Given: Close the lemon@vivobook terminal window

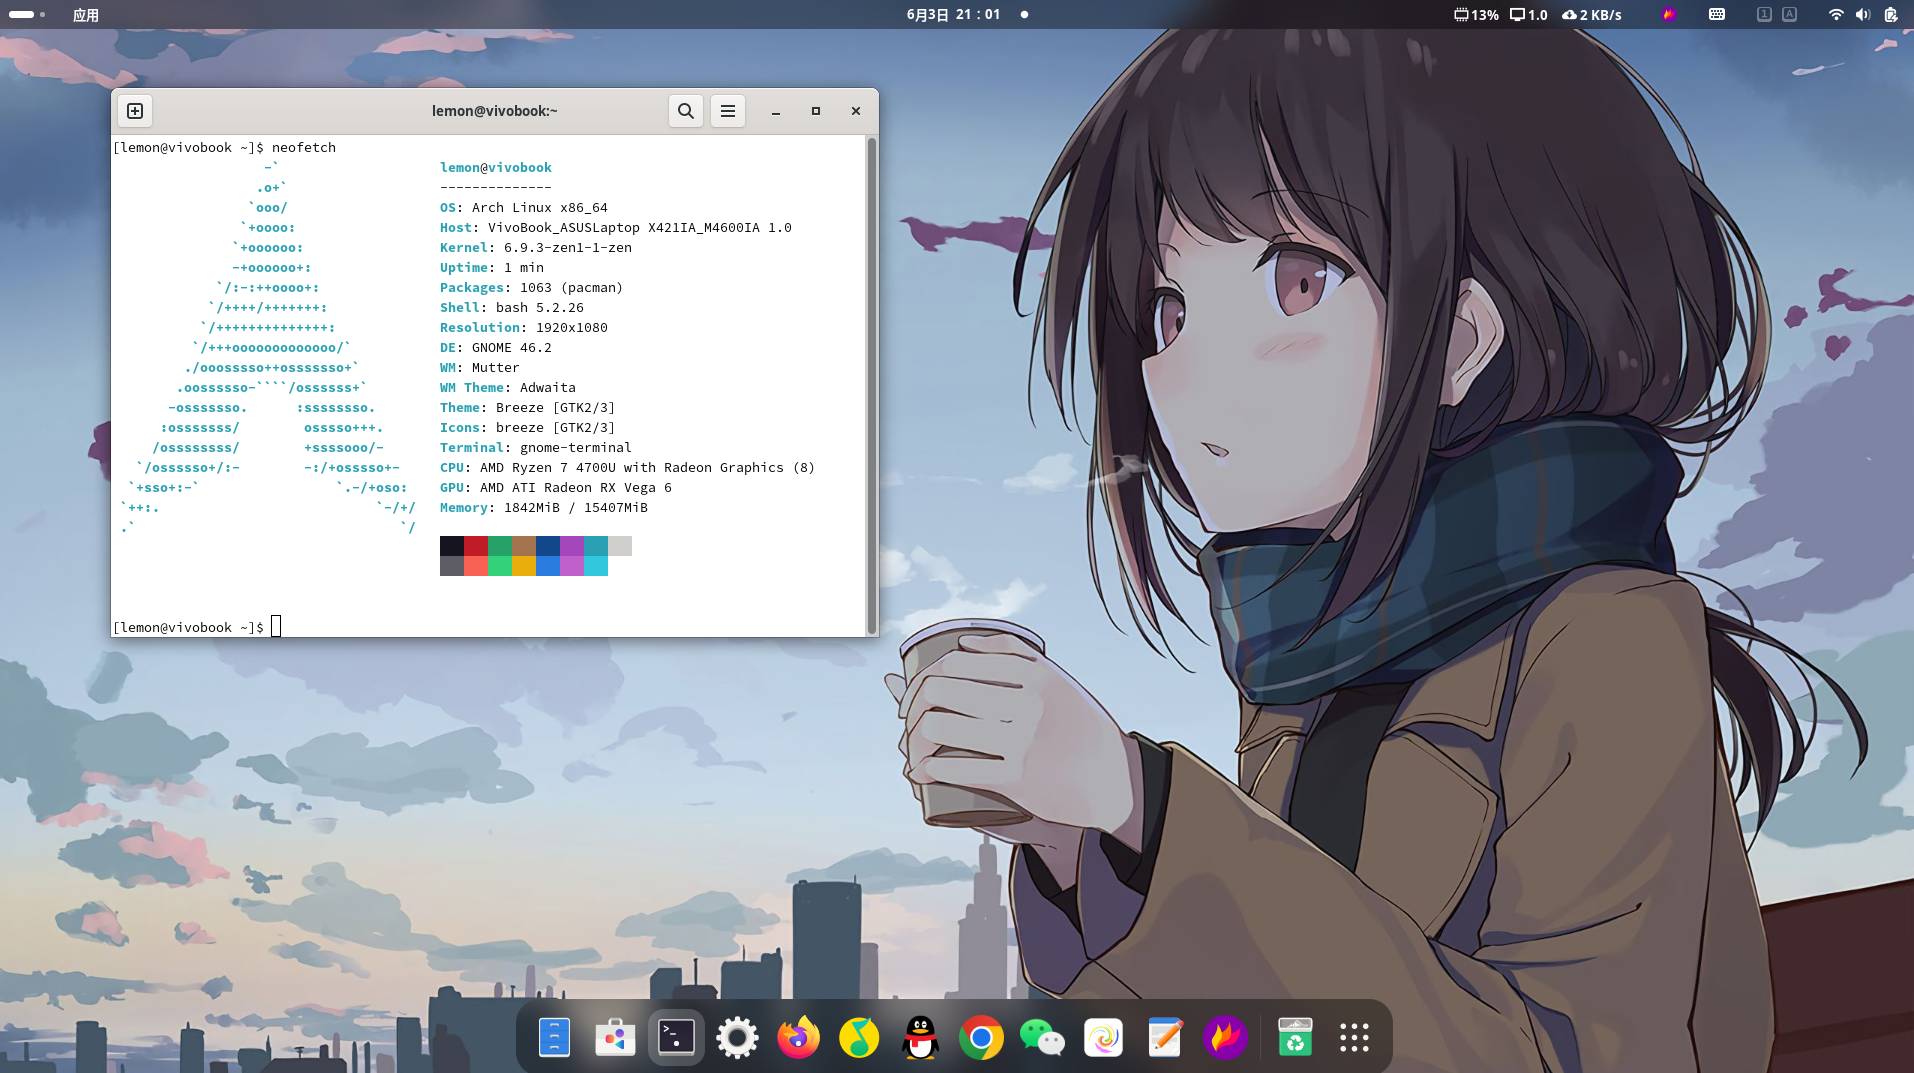Looking at the screenshot, I should pos(856,111).
